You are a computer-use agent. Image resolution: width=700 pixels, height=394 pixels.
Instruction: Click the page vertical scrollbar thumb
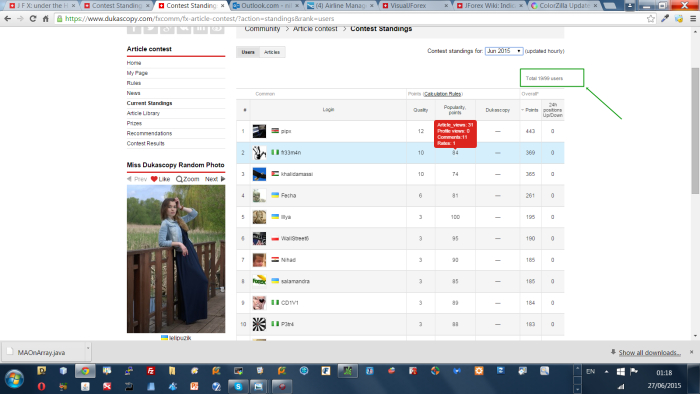[x=695, y=130]
